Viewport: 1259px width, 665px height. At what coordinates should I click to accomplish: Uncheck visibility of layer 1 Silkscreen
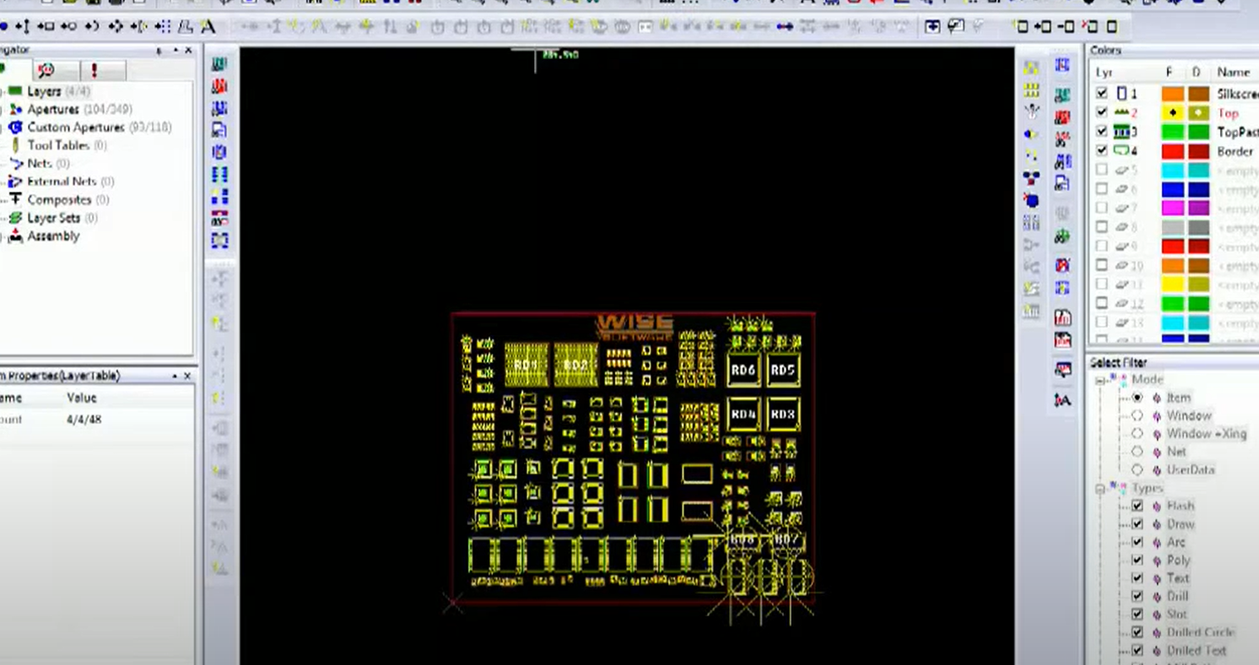click(x=1102, y=93)
